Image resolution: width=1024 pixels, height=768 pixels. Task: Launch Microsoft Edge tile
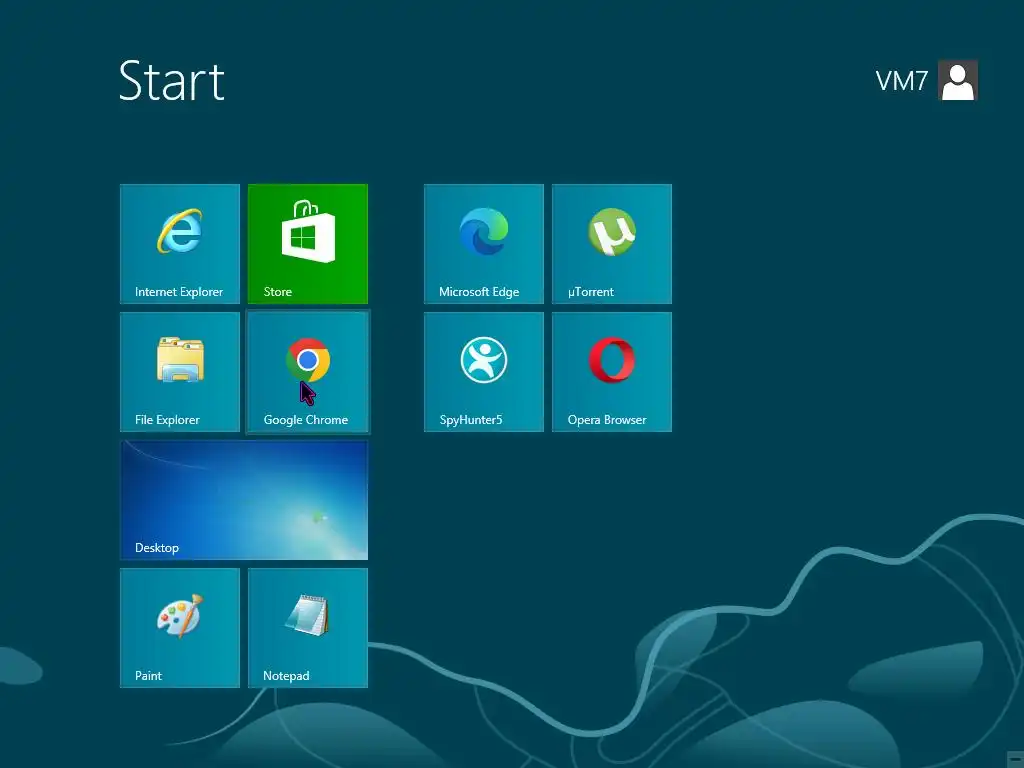click(483, 244)
